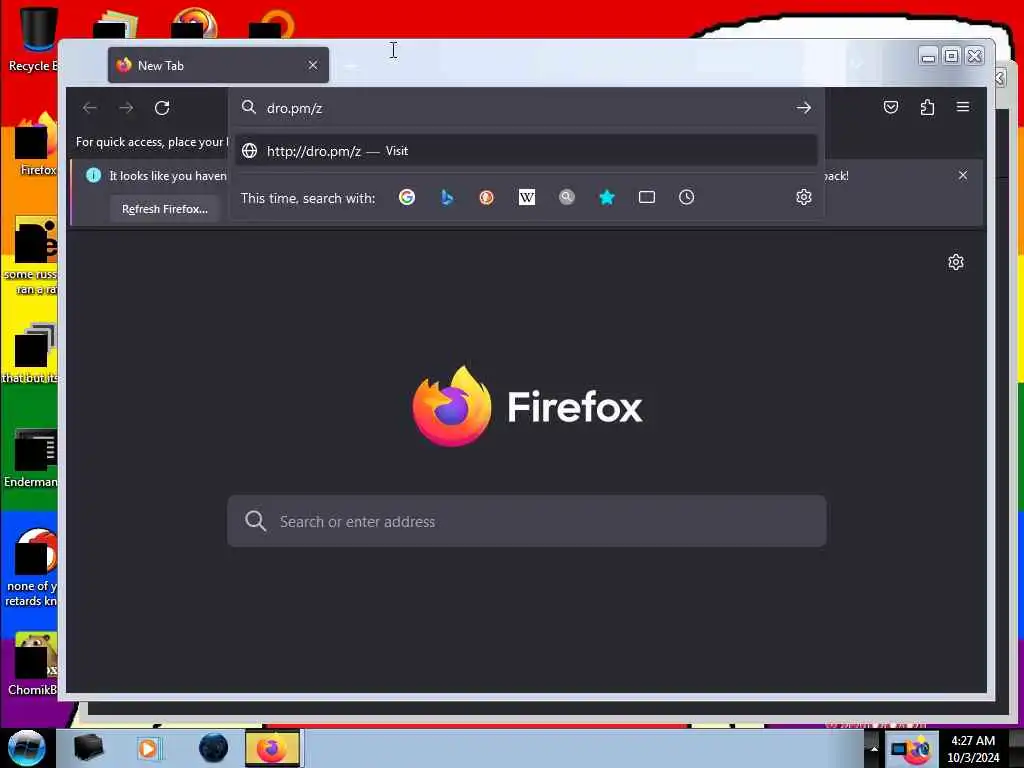This screenshot has height=768, width=1024.
Task: Close the New Tab tab
Action: 313,65
